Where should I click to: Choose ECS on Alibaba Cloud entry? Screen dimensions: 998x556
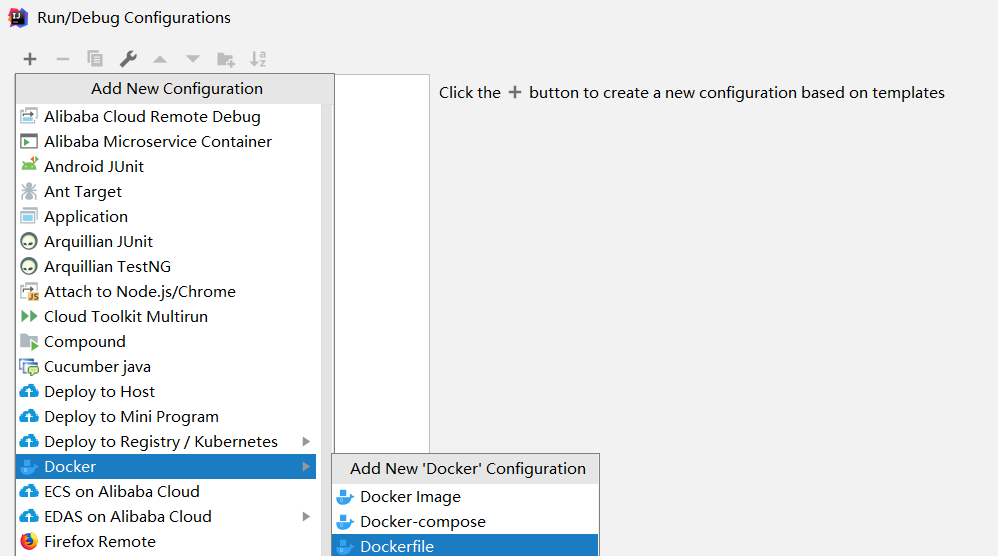tap(166, 492)
